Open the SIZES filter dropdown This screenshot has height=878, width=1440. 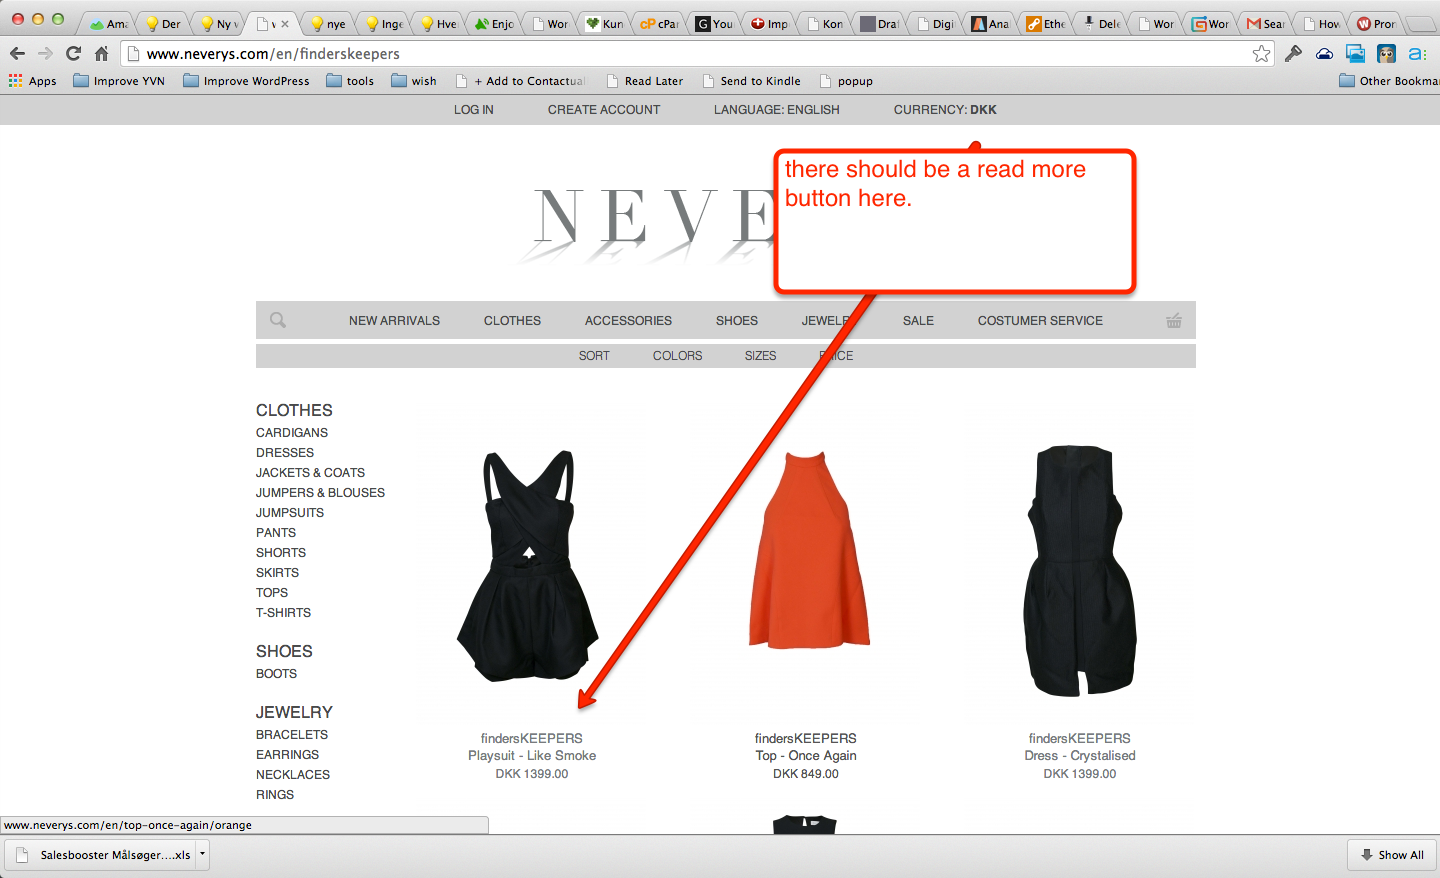pyautogui.click(x=760, y=356)
